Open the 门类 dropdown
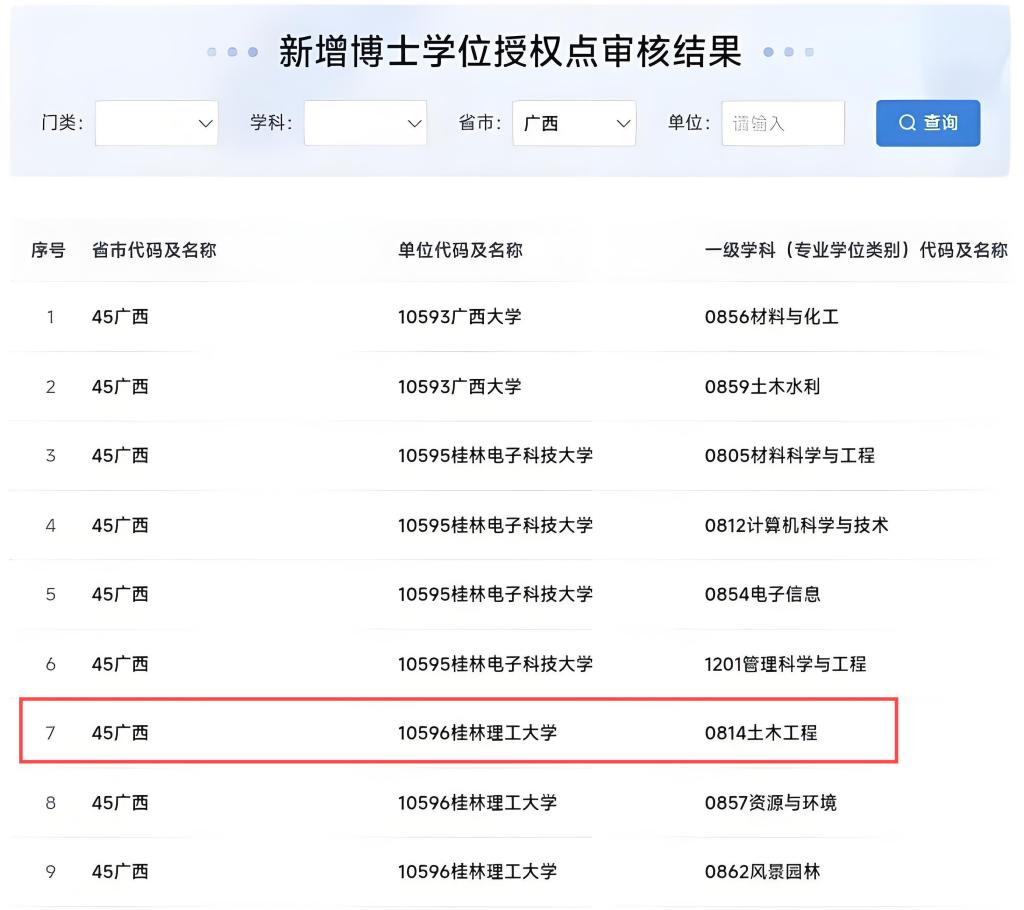This screenshot has width=1024, height=910. click(x=156, y=123)
